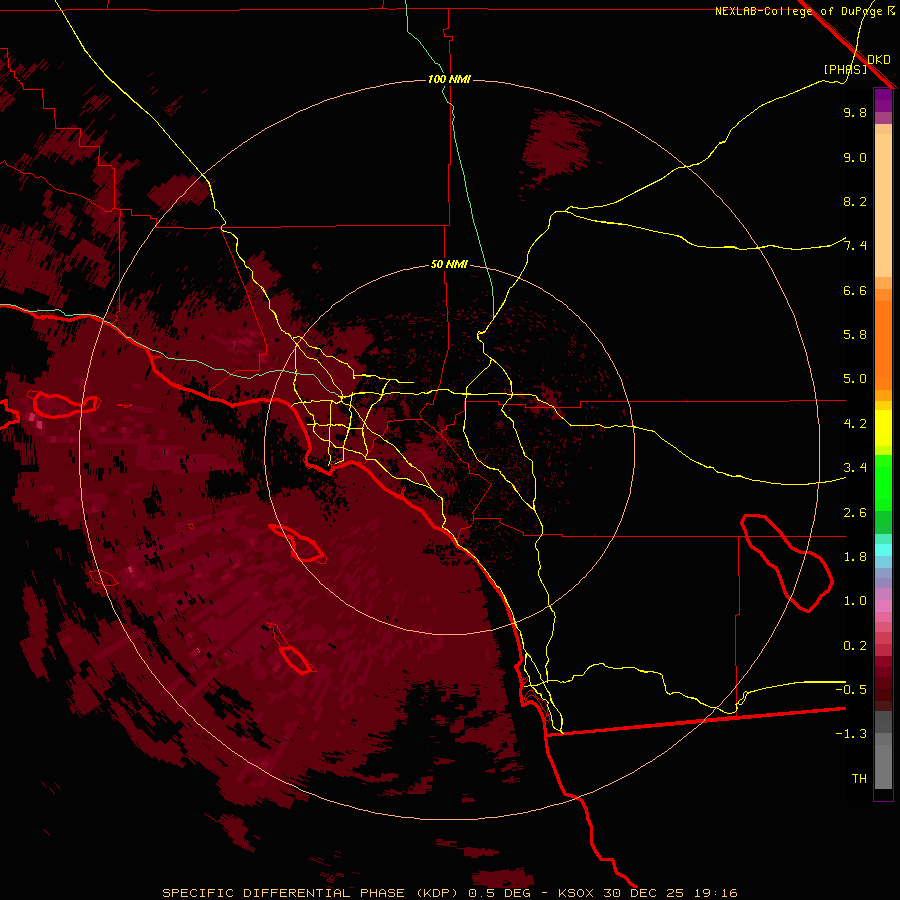
Task: Pick the cyan segment of the color bar
Action: point(883,550)
